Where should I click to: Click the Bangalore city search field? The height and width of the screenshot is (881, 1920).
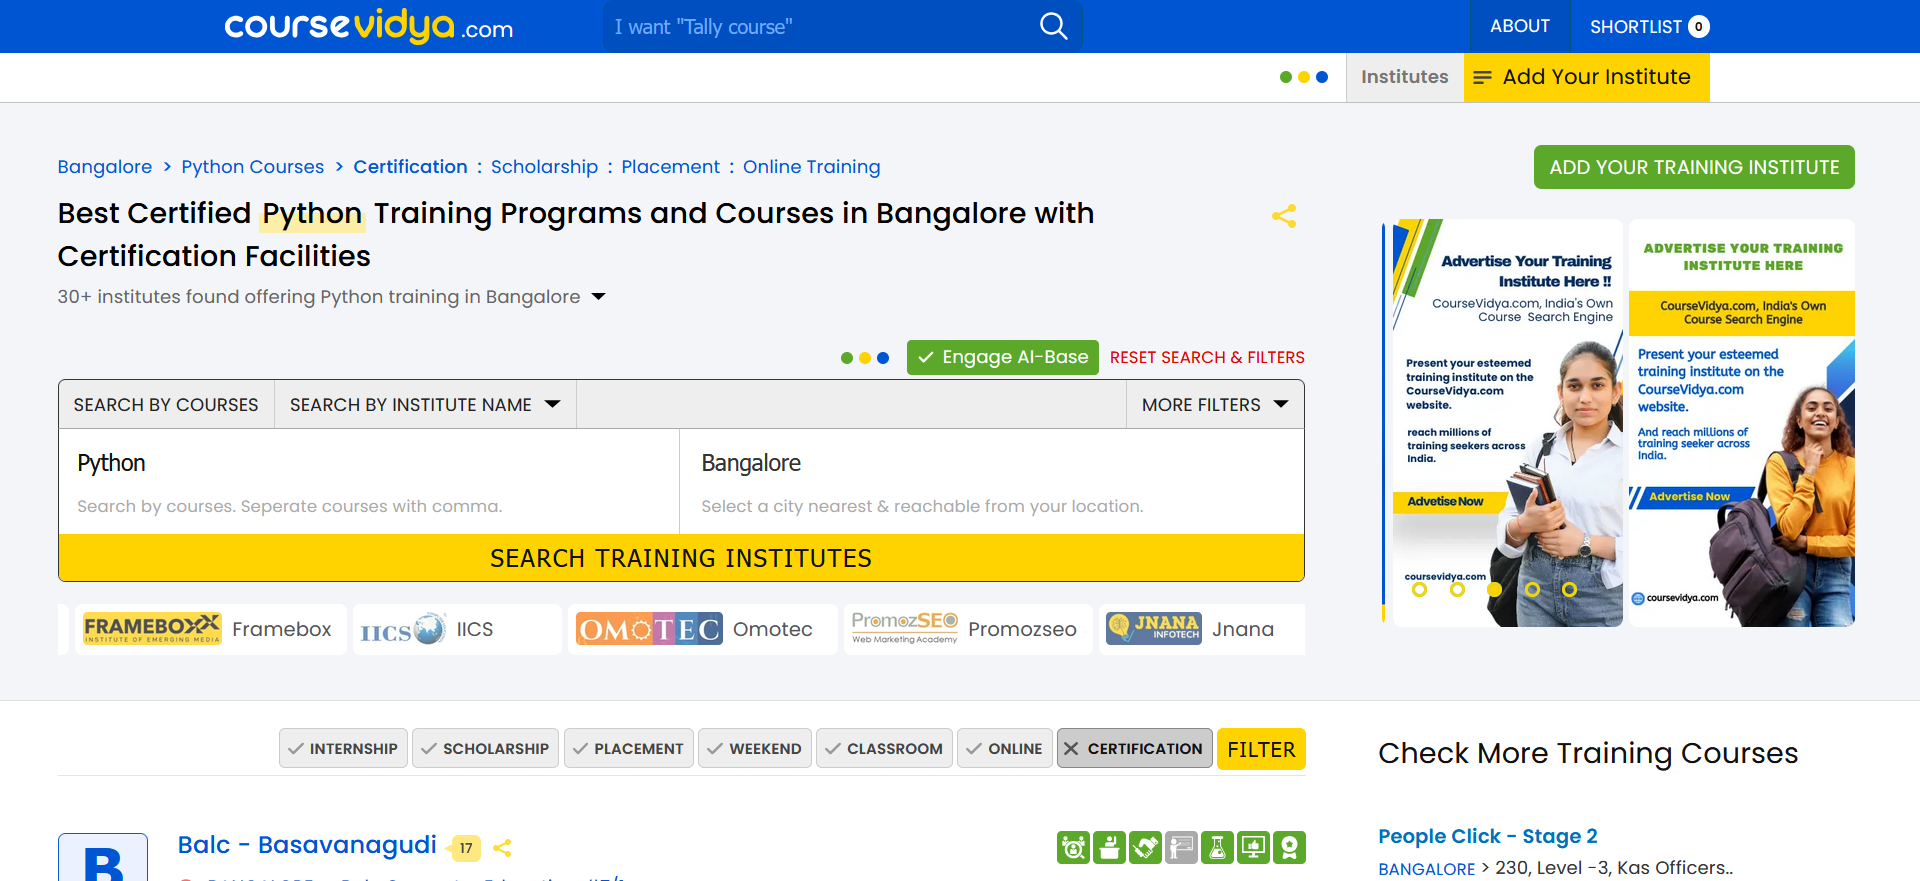[991, 482]
